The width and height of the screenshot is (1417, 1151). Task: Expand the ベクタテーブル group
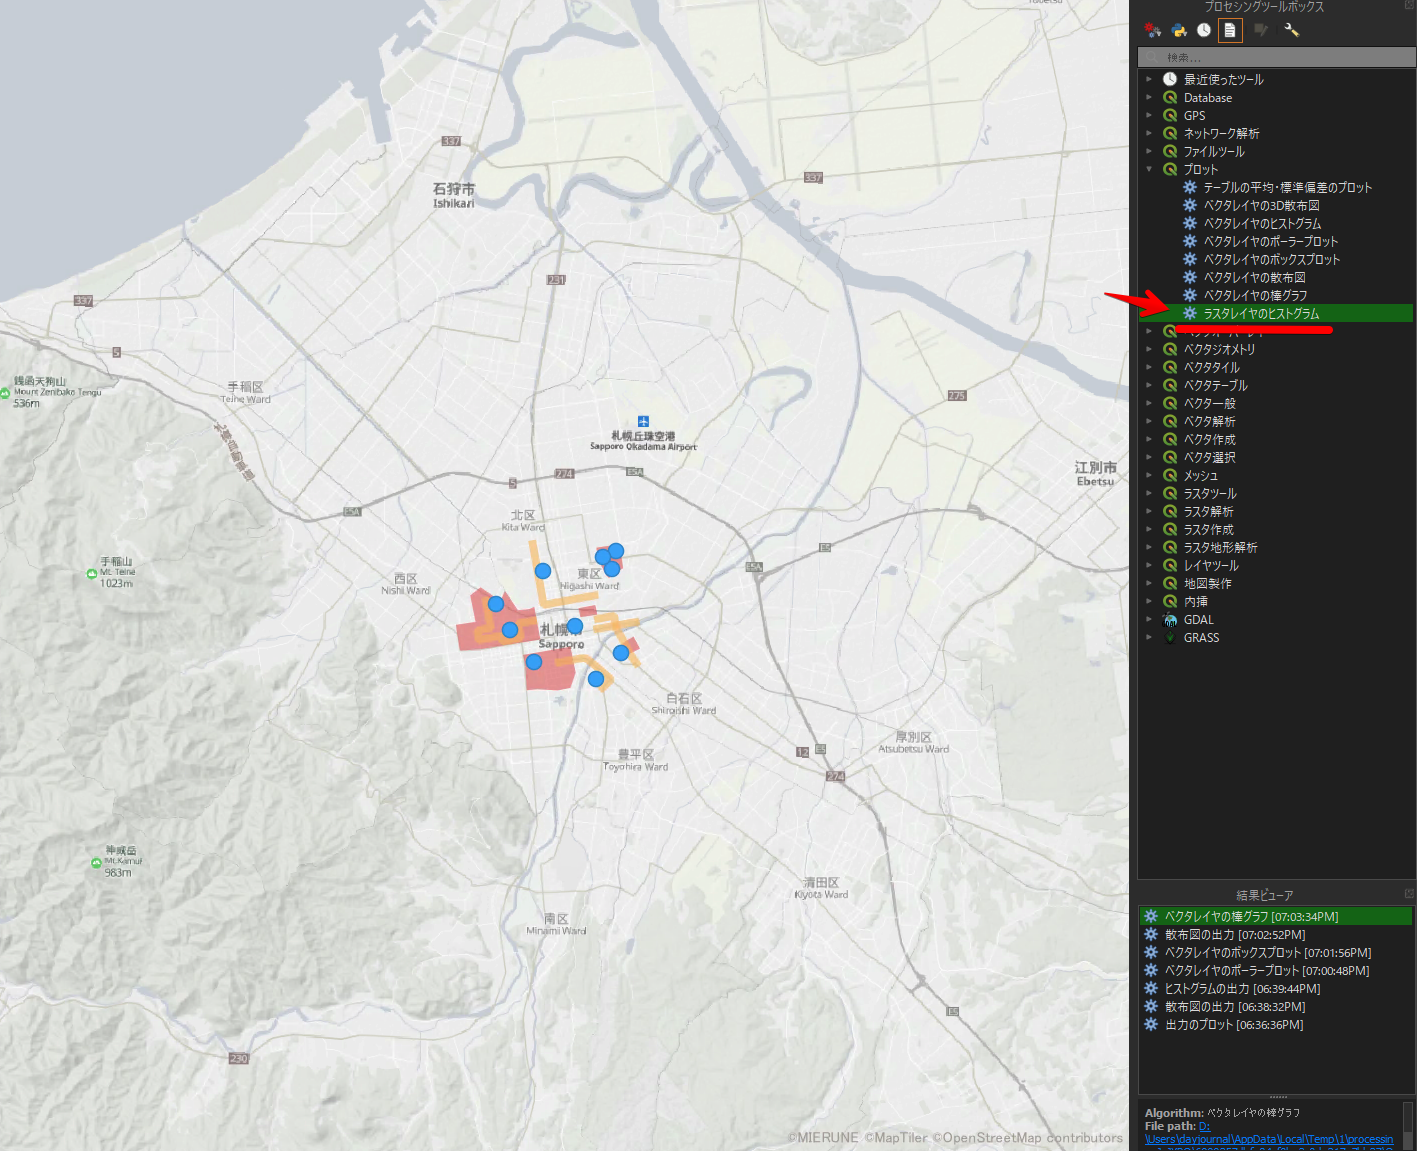pyautogui.click(x=1149, y=385)
